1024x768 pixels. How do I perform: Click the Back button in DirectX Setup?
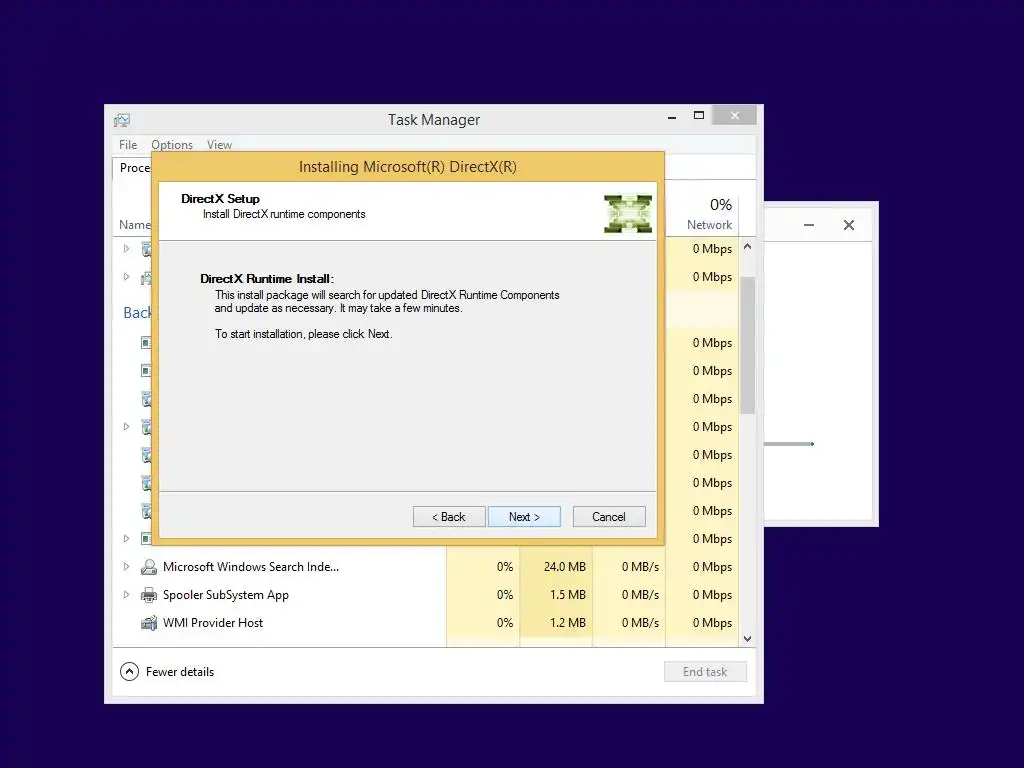click(x=449, y=517)
